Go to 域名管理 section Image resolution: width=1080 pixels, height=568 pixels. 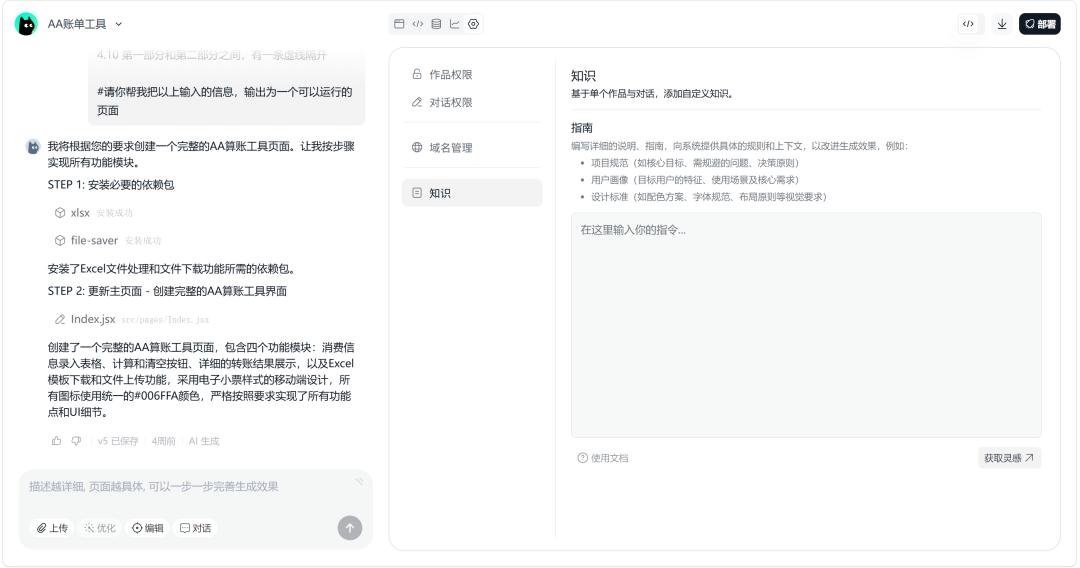(x=449, y=148)
